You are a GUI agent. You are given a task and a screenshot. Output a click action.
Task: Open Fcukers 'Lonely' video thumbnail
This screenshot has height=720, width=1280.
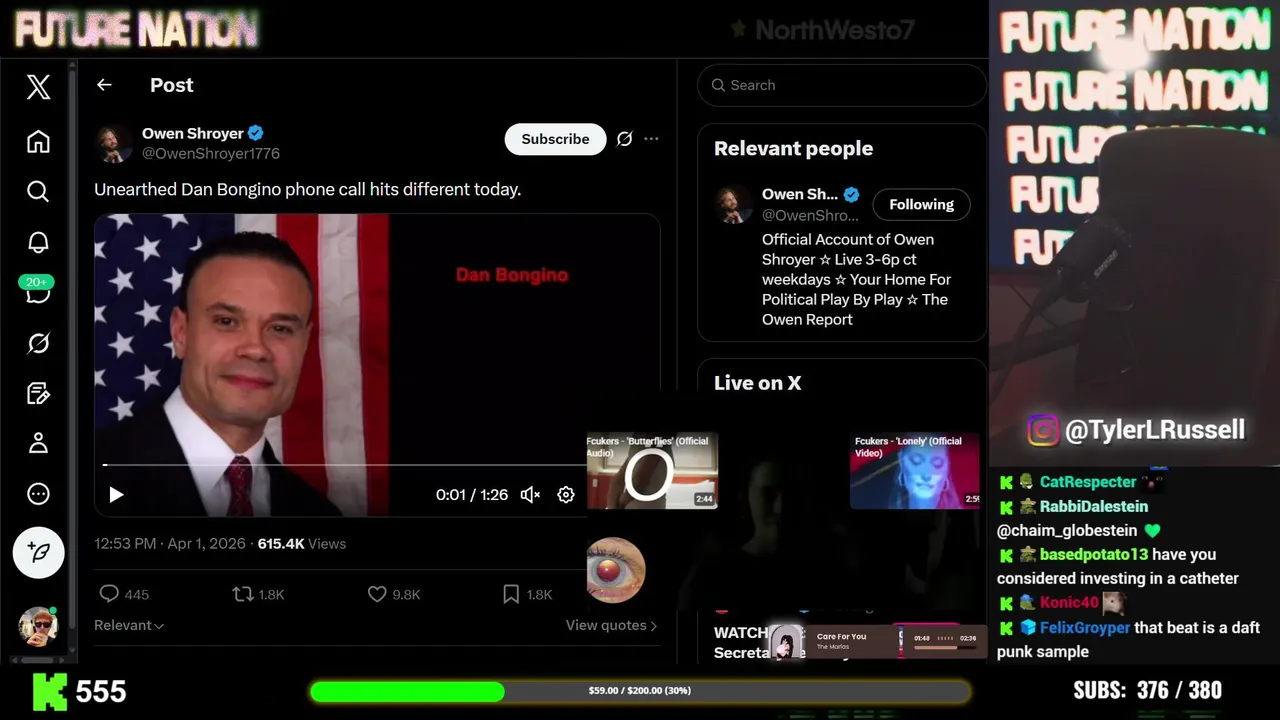(915, 471)
